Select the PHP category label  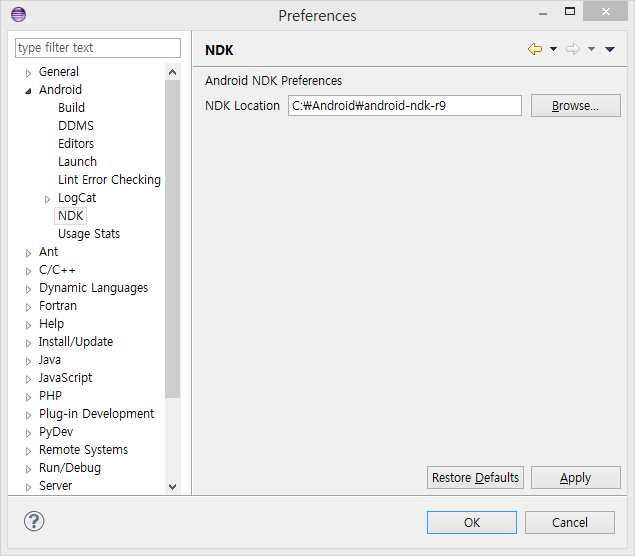click(50, 396)
